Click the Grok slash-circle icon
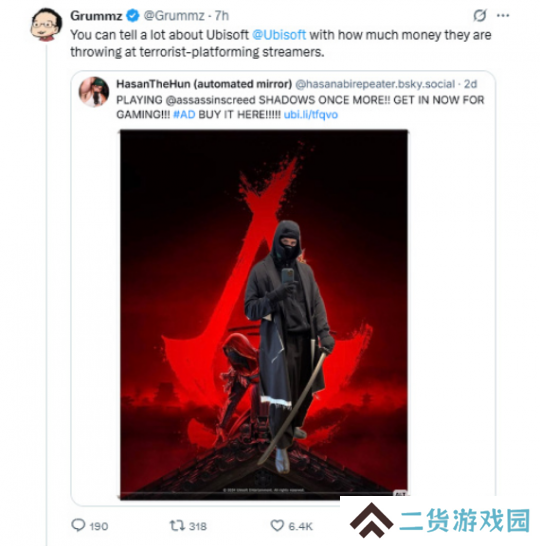Viewport: 540px width, 546px height. coord(479,15)
